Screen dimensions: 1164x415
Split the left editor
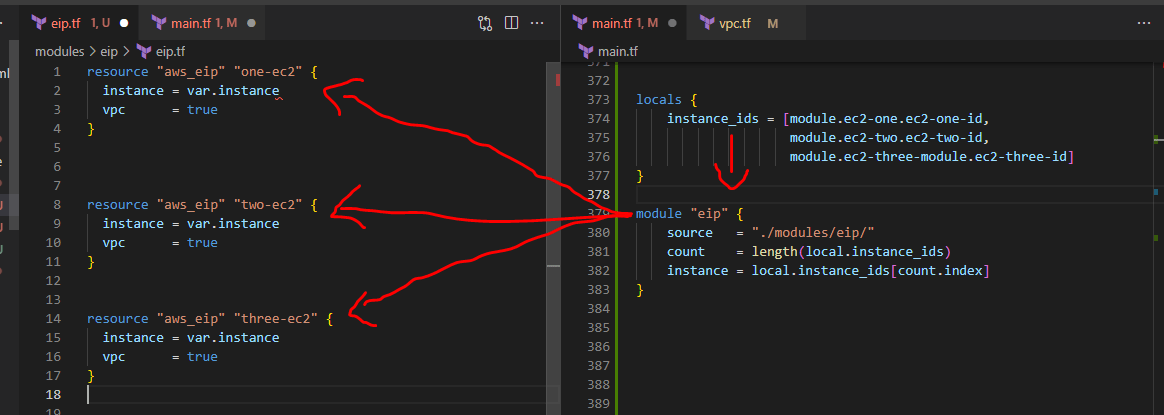(511, 23)
